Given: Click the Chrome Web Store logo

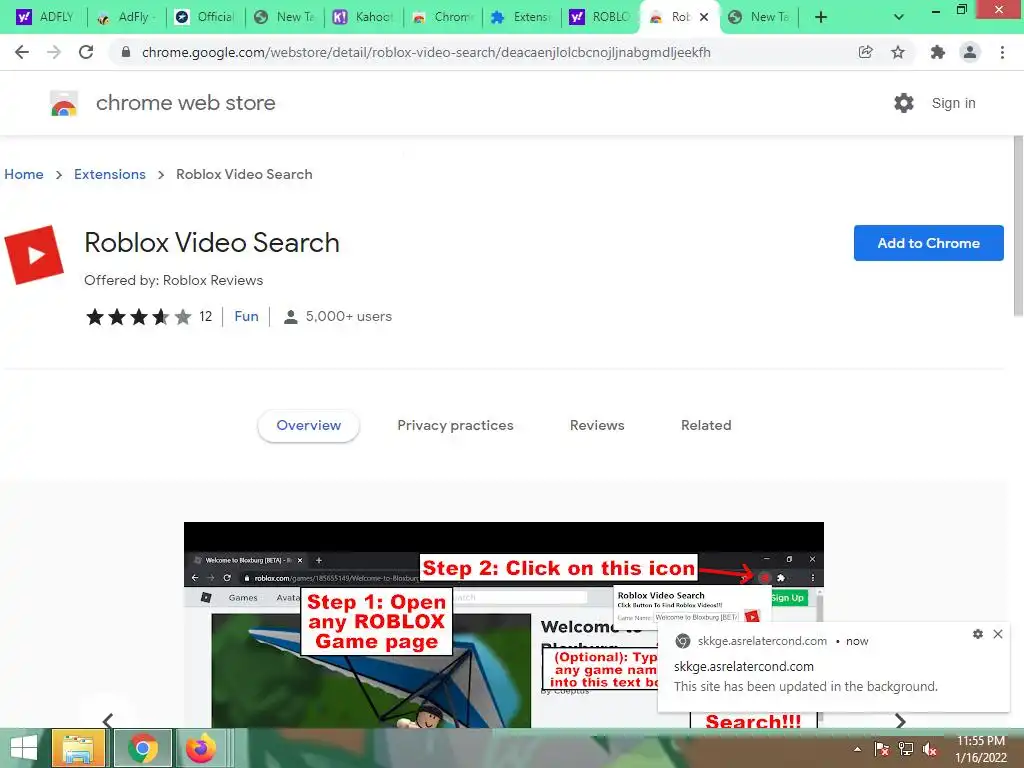Looking at the screenshot, I should pyautogui.click(x=64, y=103).
